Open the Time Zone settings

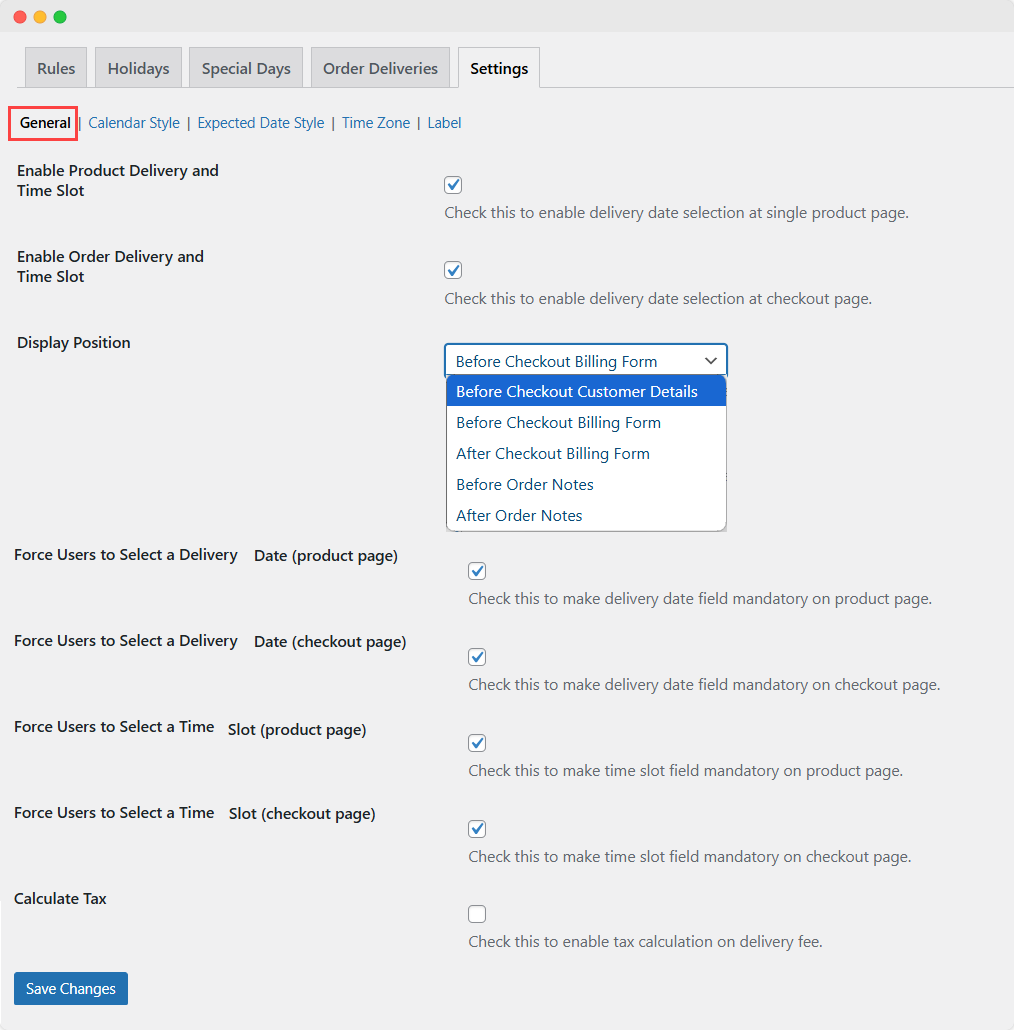coord(375,122)
